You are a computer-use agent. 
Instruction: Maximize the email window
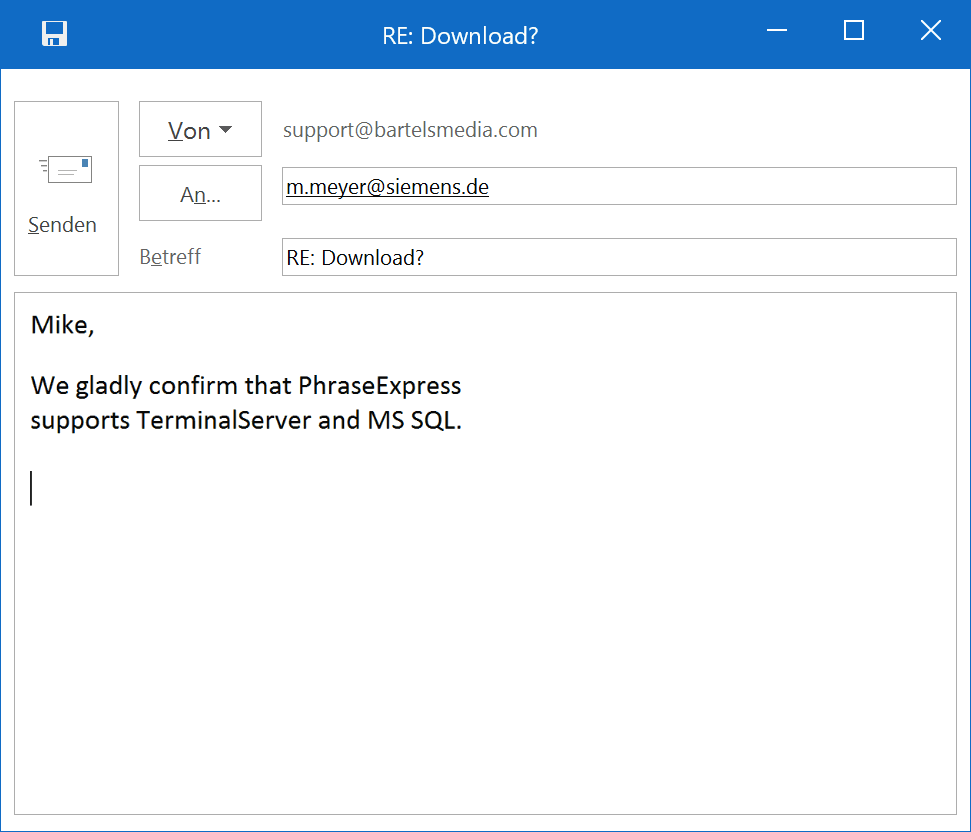853,30
